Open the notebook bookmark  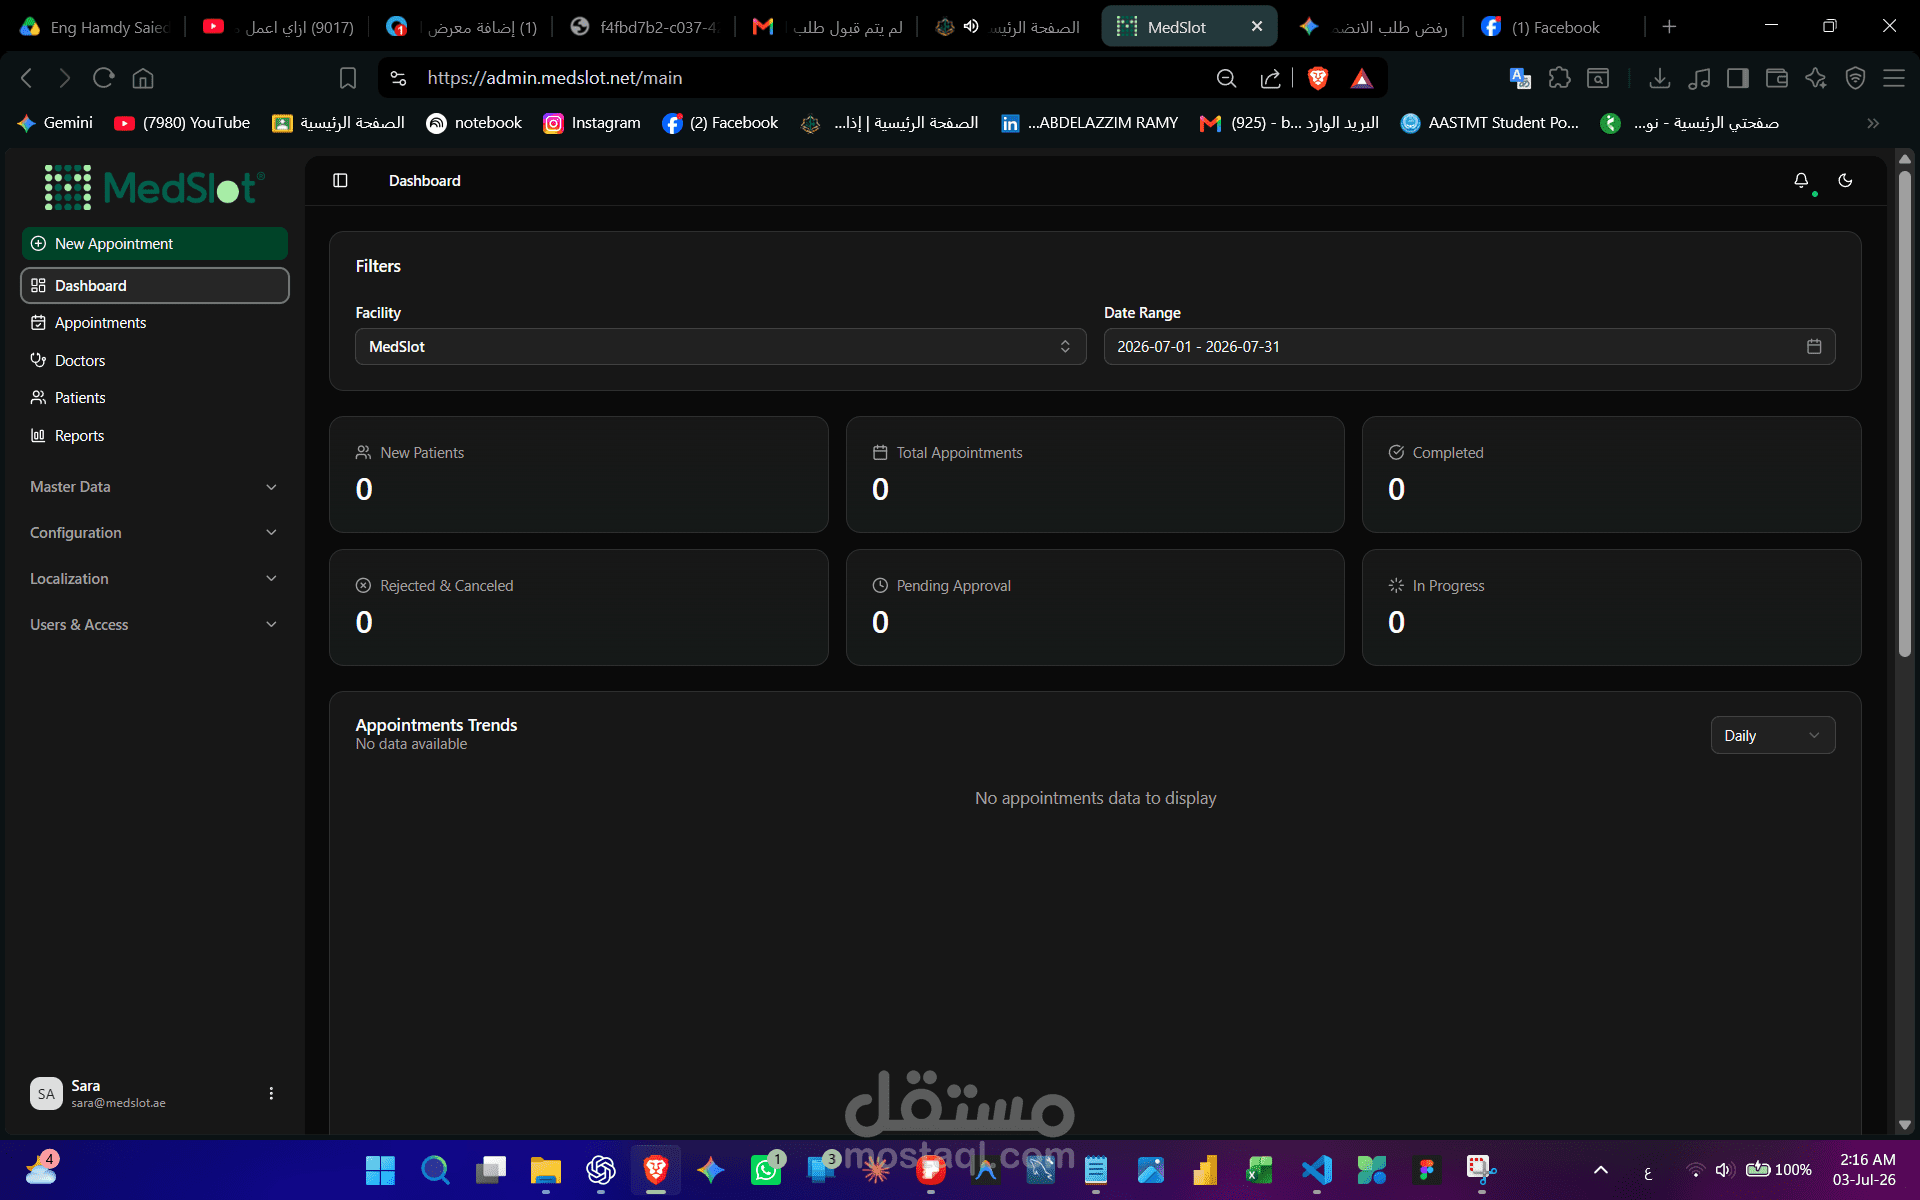click(475, 123)
